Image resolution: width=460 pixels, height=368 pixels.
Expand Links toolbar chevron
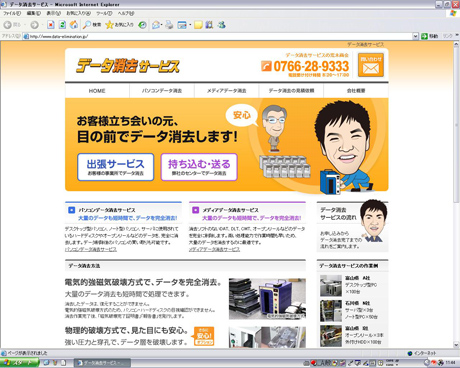point(457,36)
